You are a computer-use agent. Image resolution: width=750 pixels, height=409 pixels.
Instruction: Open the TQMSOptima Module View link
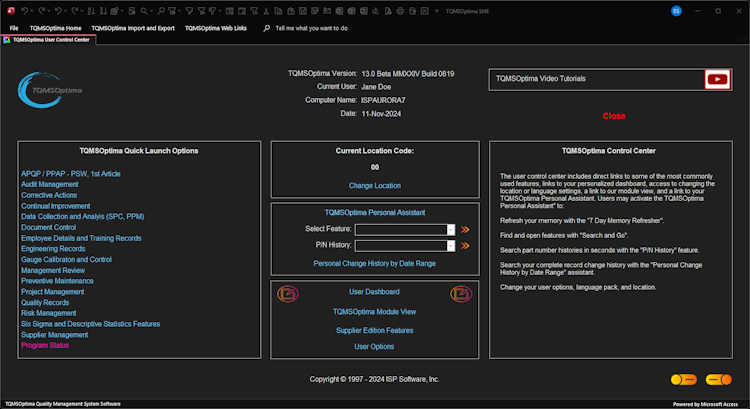375,312
